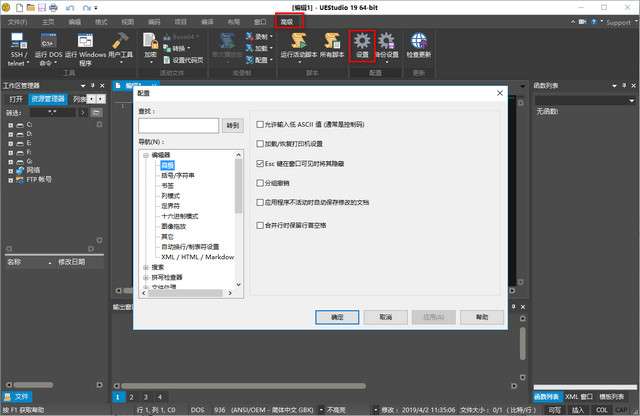Uncheck the Esc key hides window checkbox

pyautogui.click(x=260, y=163)
